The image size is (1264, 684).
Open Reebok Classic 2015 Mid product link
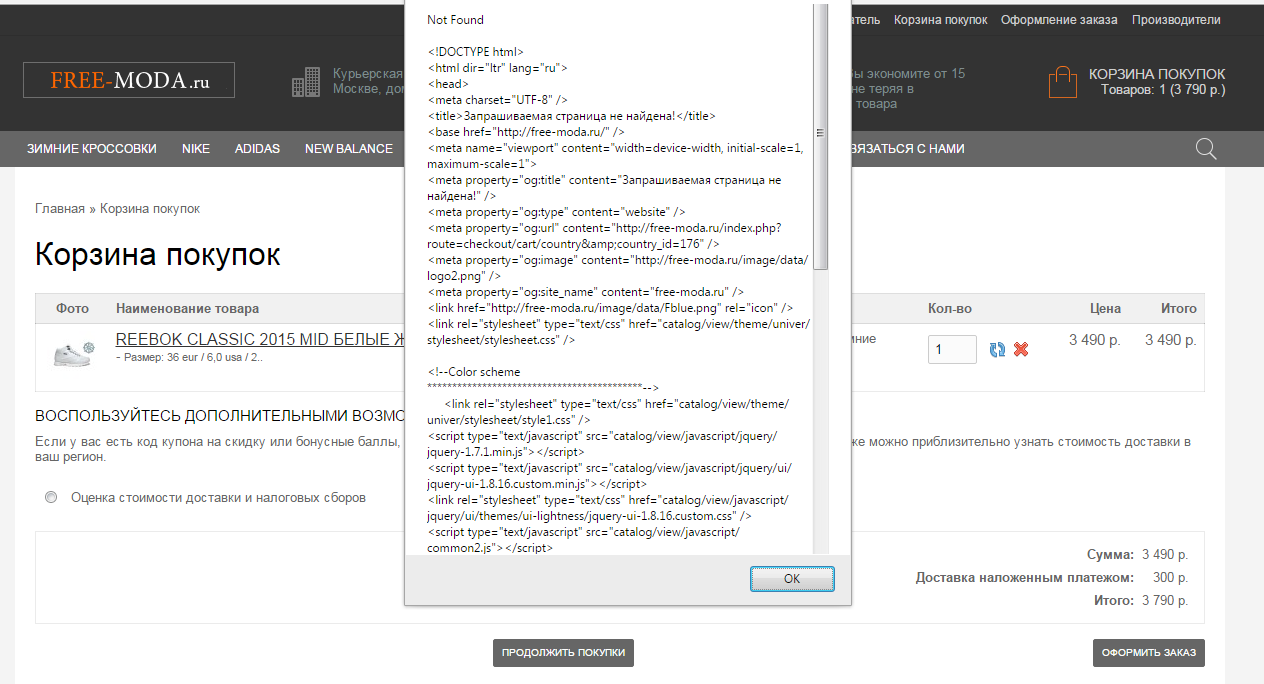pos(260,340)
